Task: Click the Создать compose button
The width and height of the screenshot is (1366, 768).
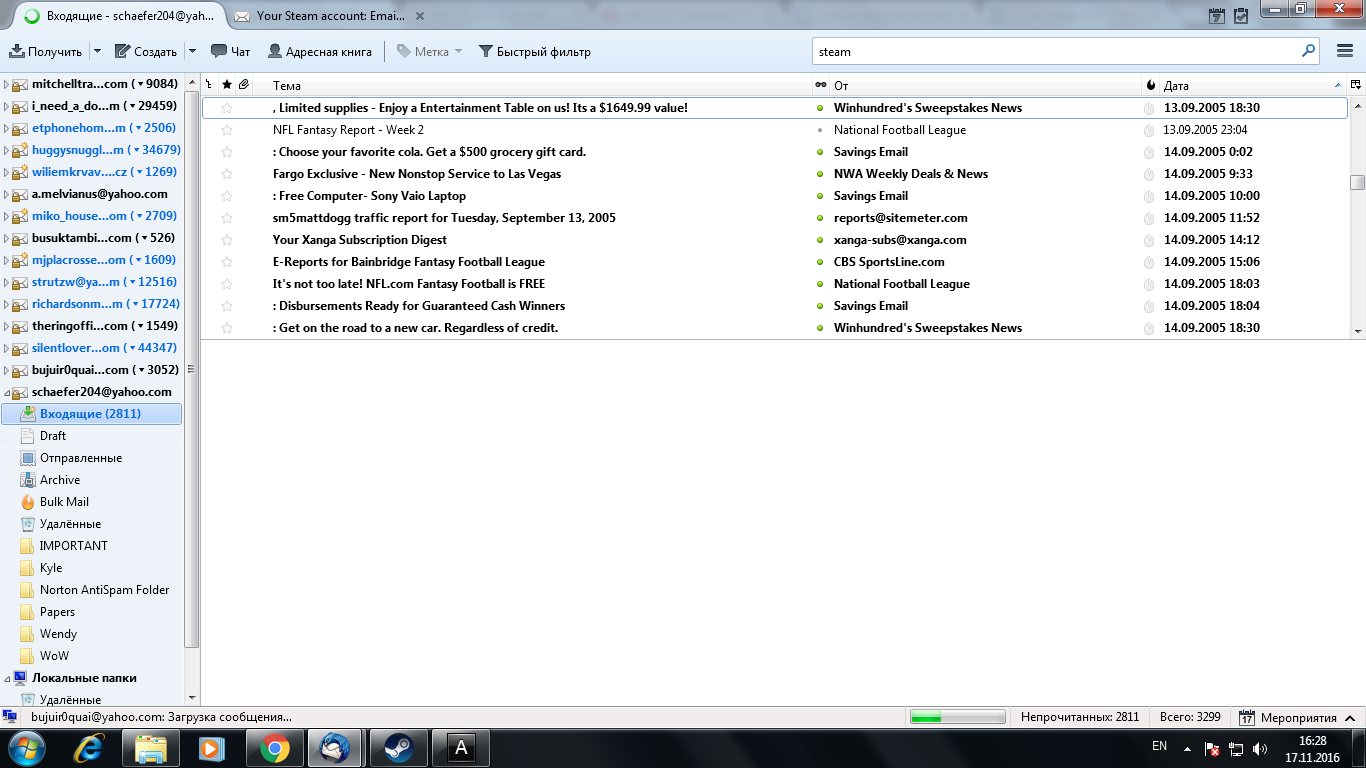Action: tap(146, 51)
